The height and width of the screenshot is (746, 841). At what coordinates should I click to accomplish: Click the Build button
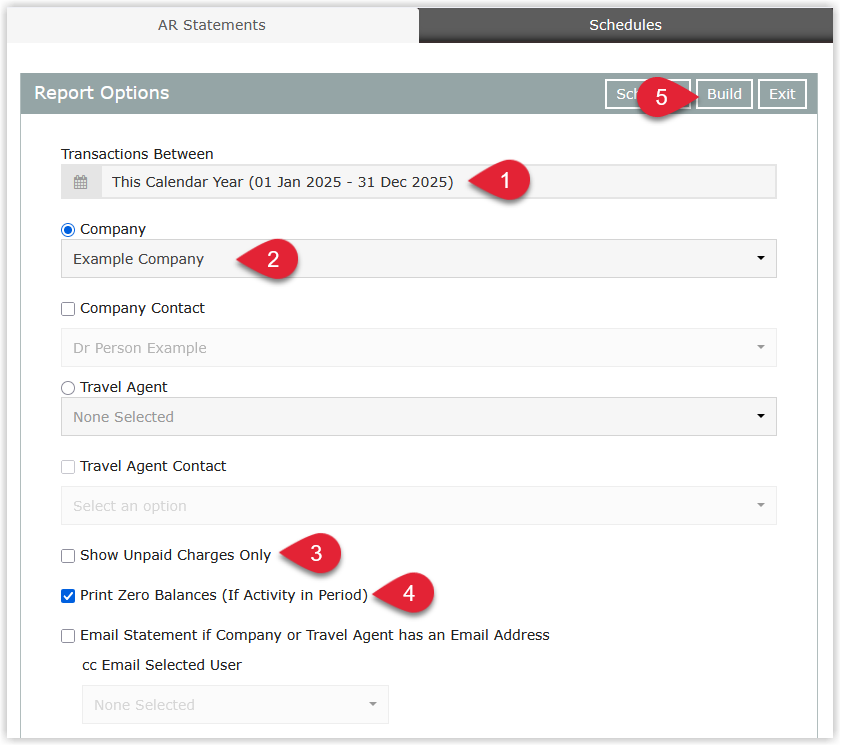pyautogui.click(x=724, y=94)
